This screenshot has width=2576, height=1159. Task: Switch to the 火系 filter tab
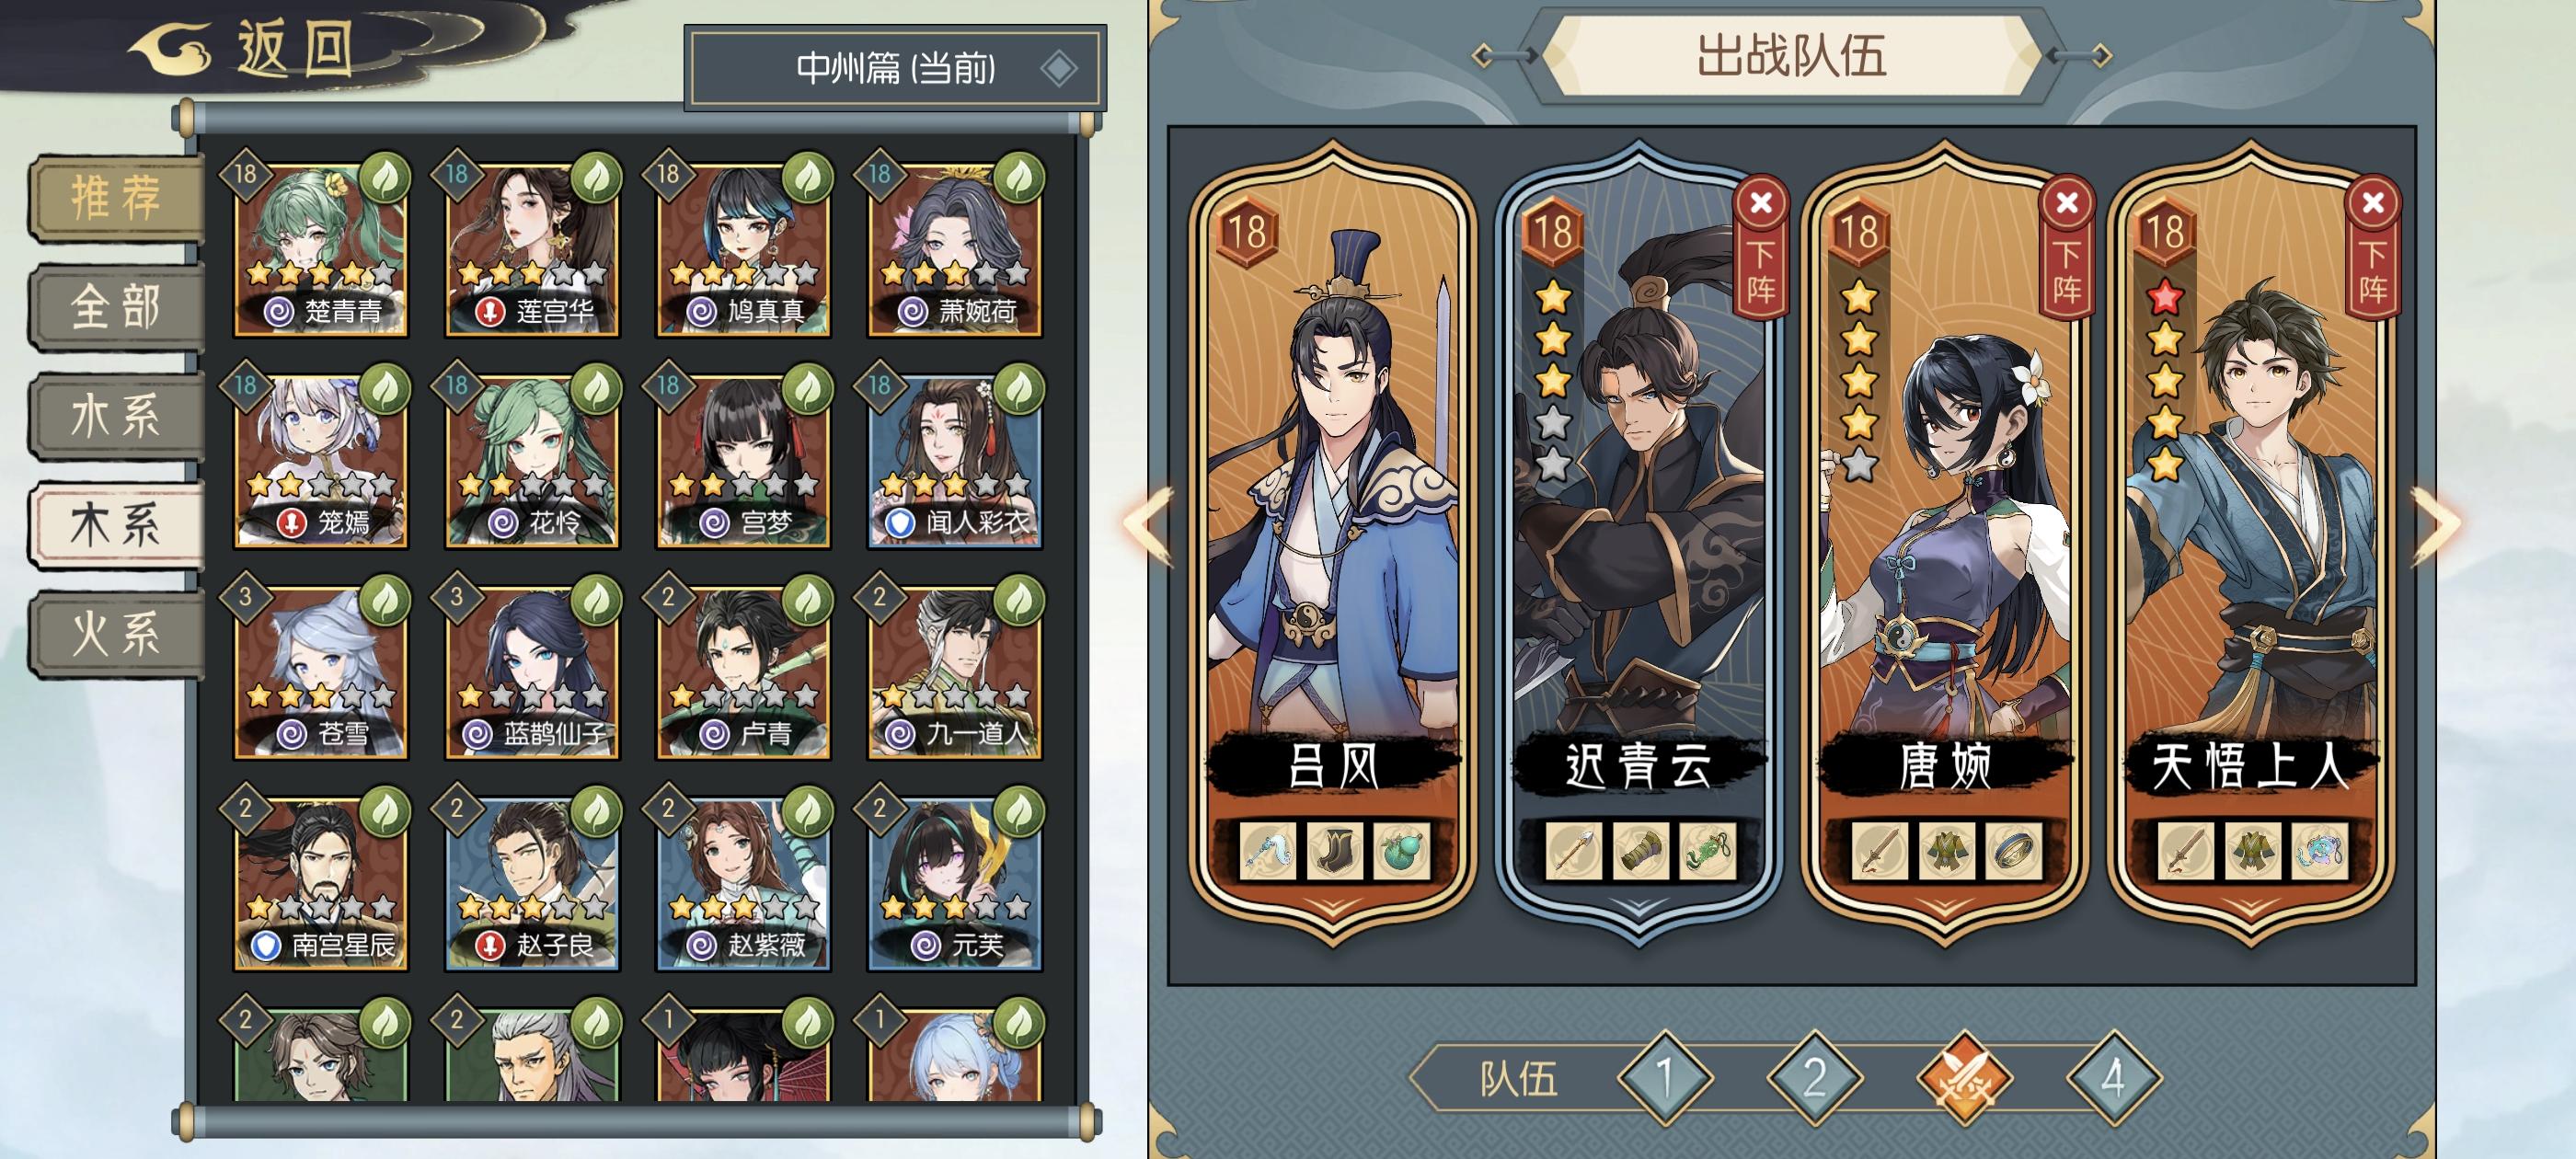click(116, 634)
